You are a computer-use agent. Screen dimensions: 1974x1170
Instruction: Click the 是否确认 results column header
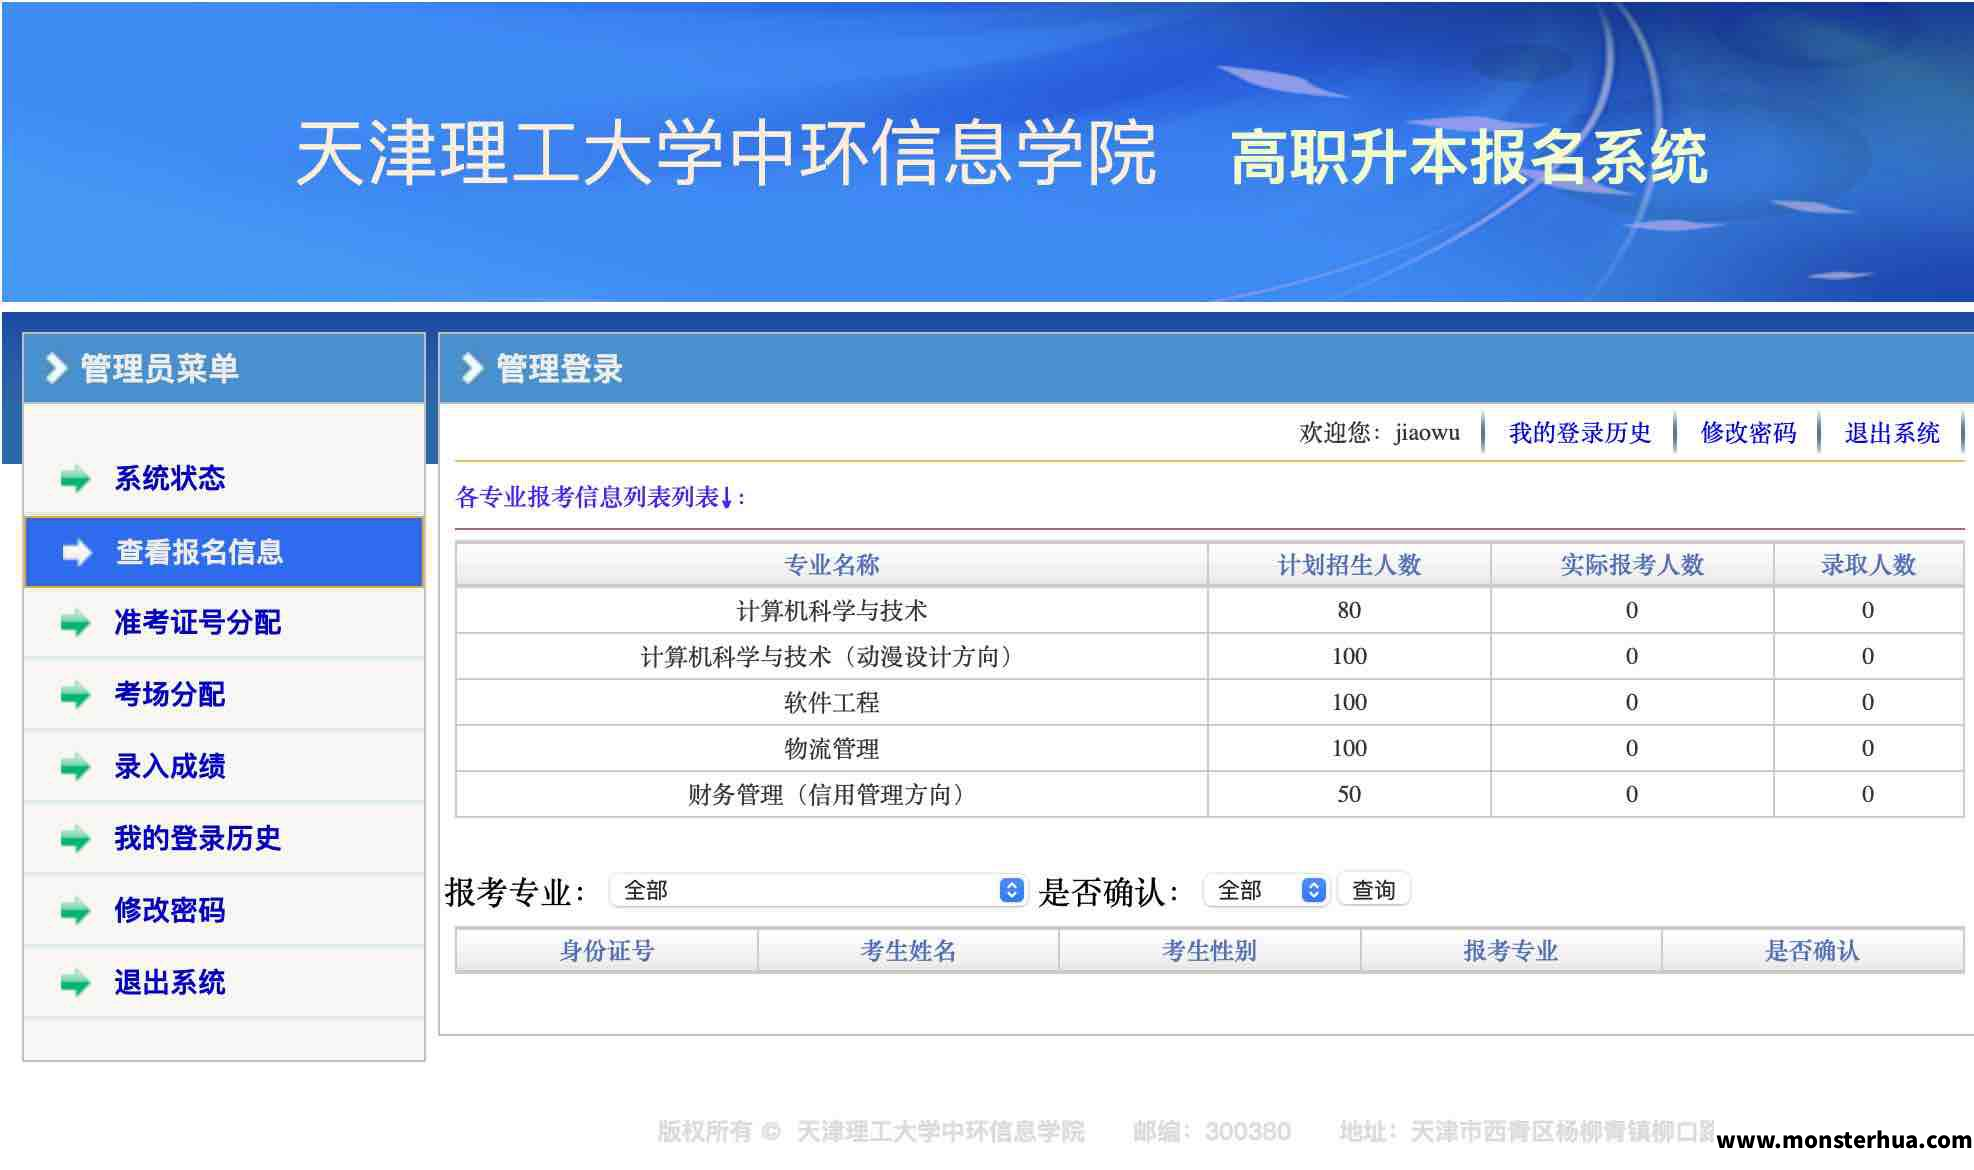1812,951
